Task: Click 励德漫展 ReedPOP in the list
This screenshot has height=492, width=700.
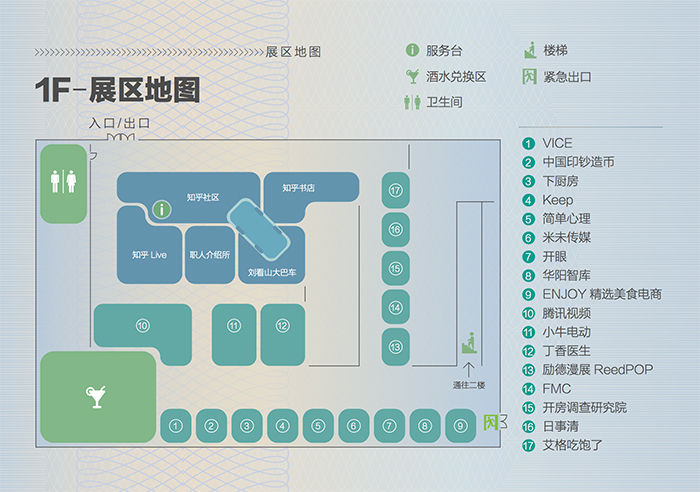Action: click(597, 370)
